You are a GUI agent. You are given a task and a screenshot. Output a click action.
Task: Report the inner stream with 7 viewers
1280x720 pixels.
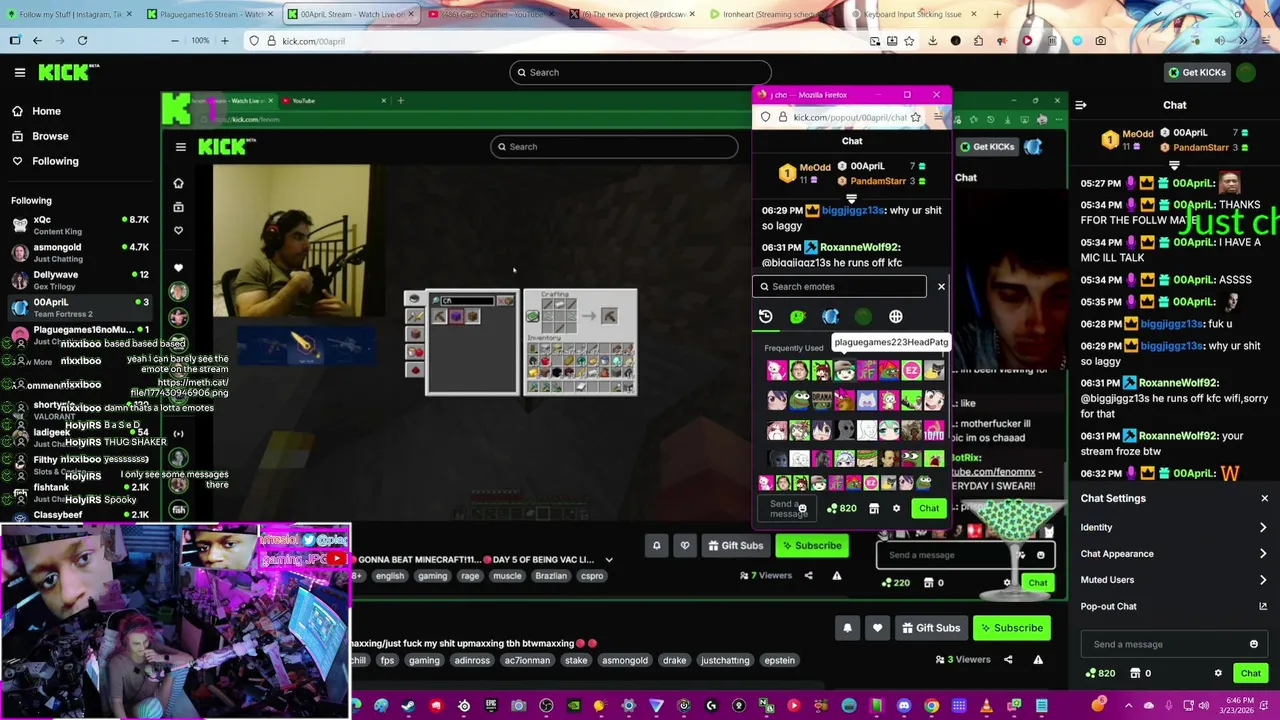point(837,575)
